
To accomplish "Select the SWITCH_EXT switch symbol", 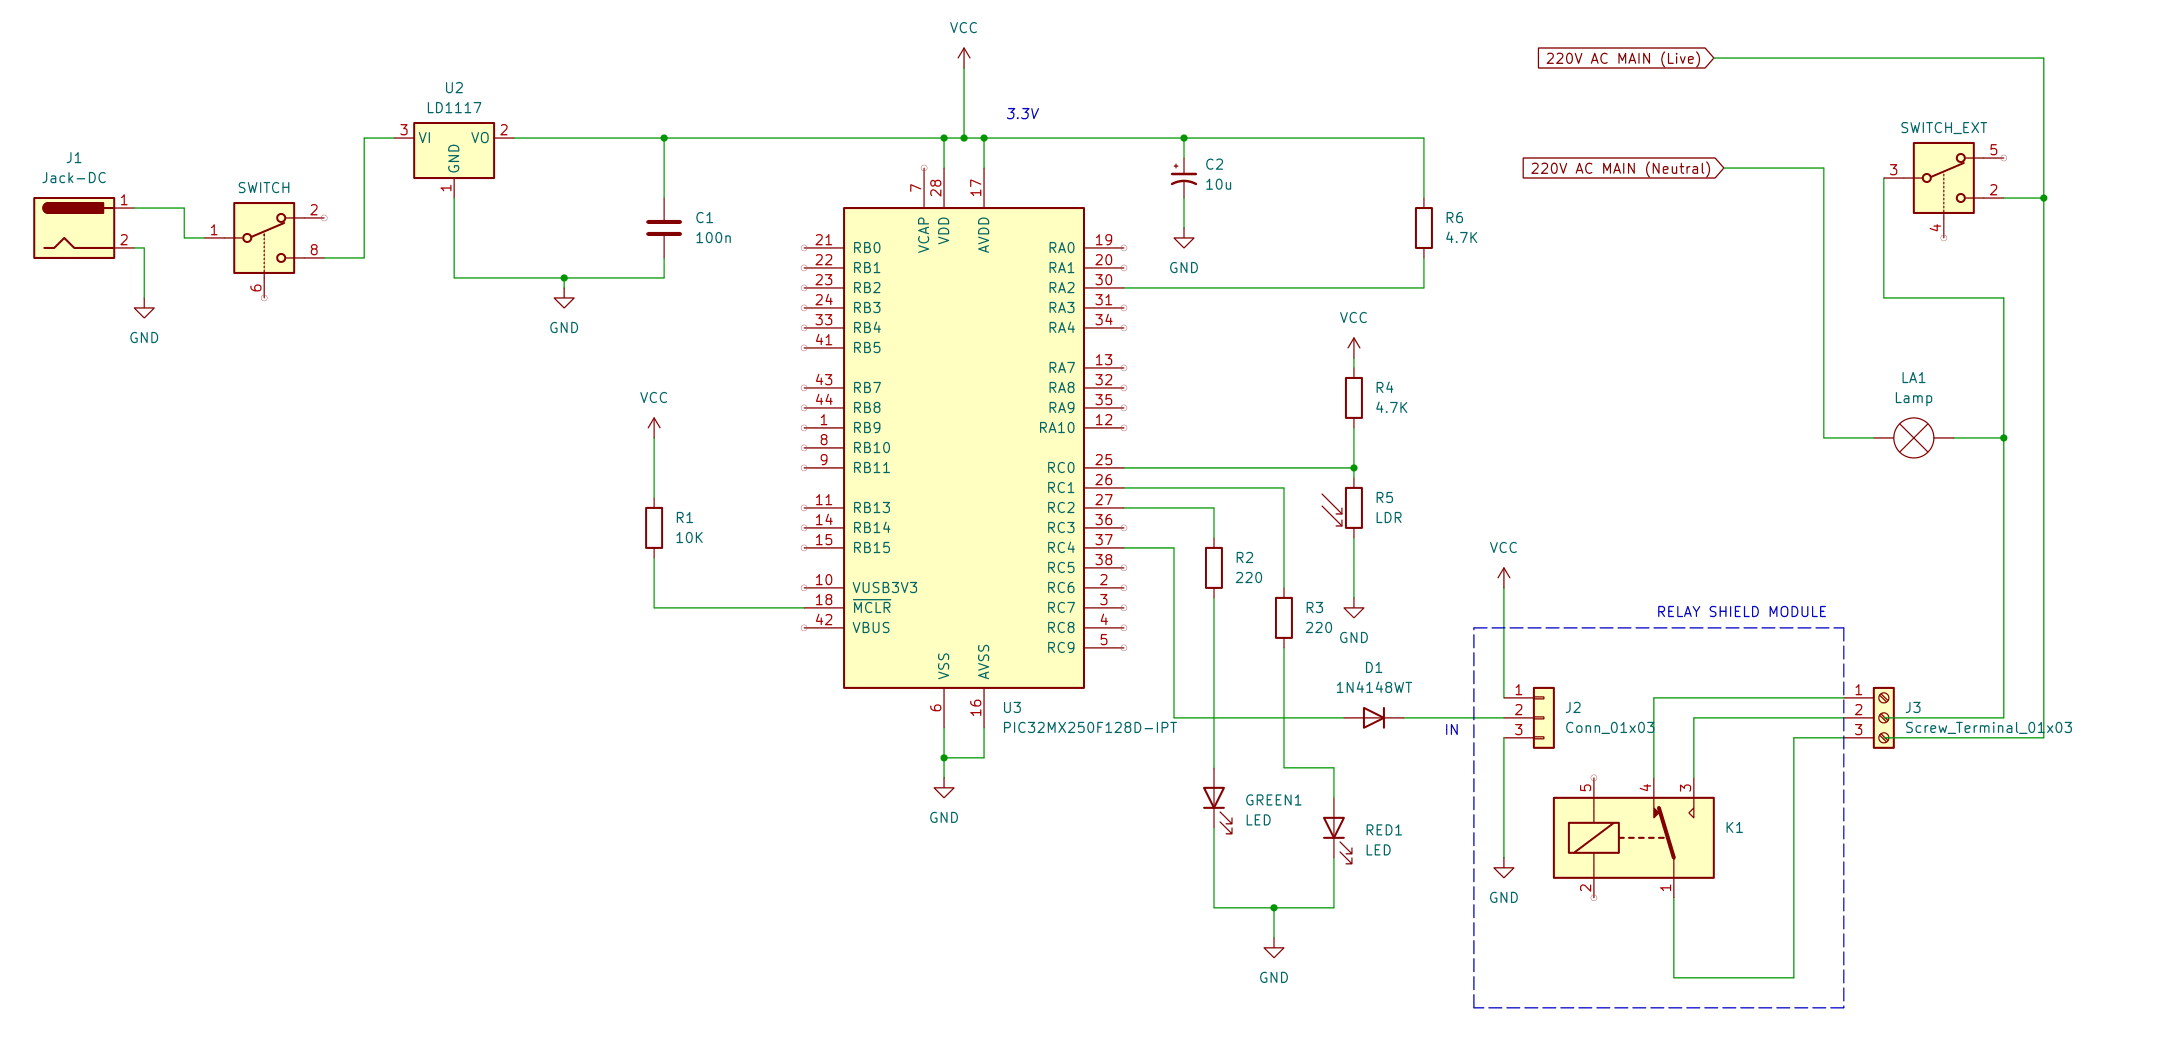I will [x=1944, y=178].
